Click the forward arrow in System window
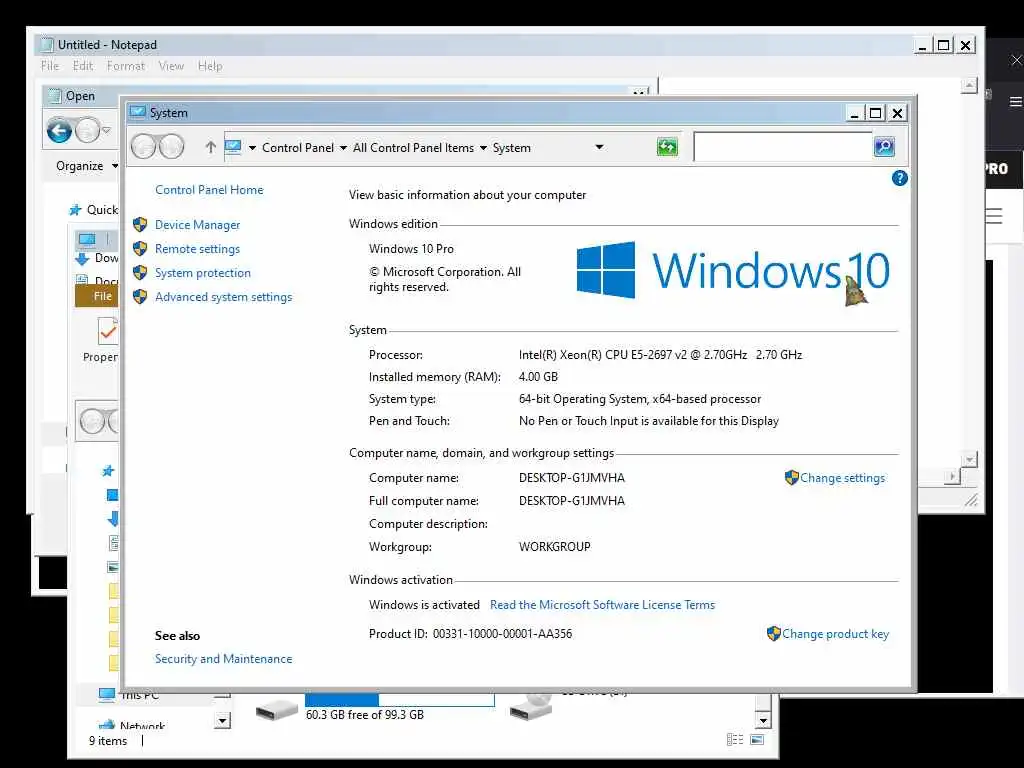1024x768 pixels. pos(171,147)
